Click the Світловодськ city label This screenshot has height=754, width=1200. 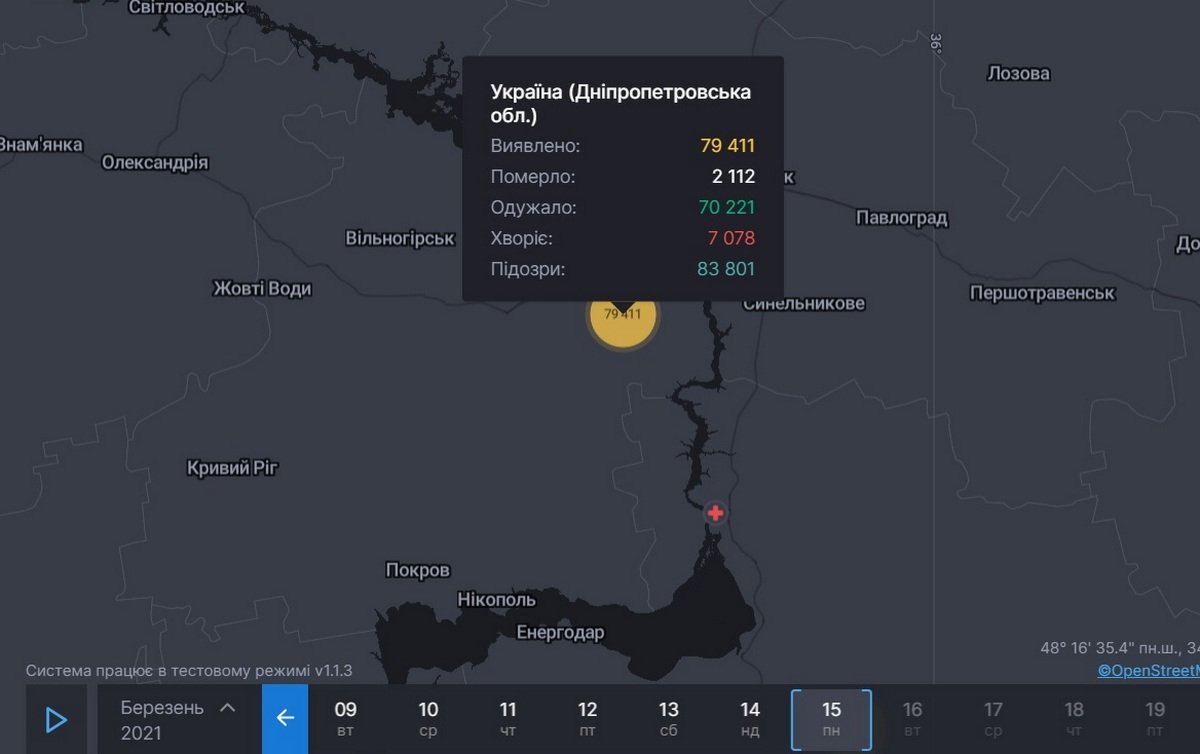pos(188,8)
